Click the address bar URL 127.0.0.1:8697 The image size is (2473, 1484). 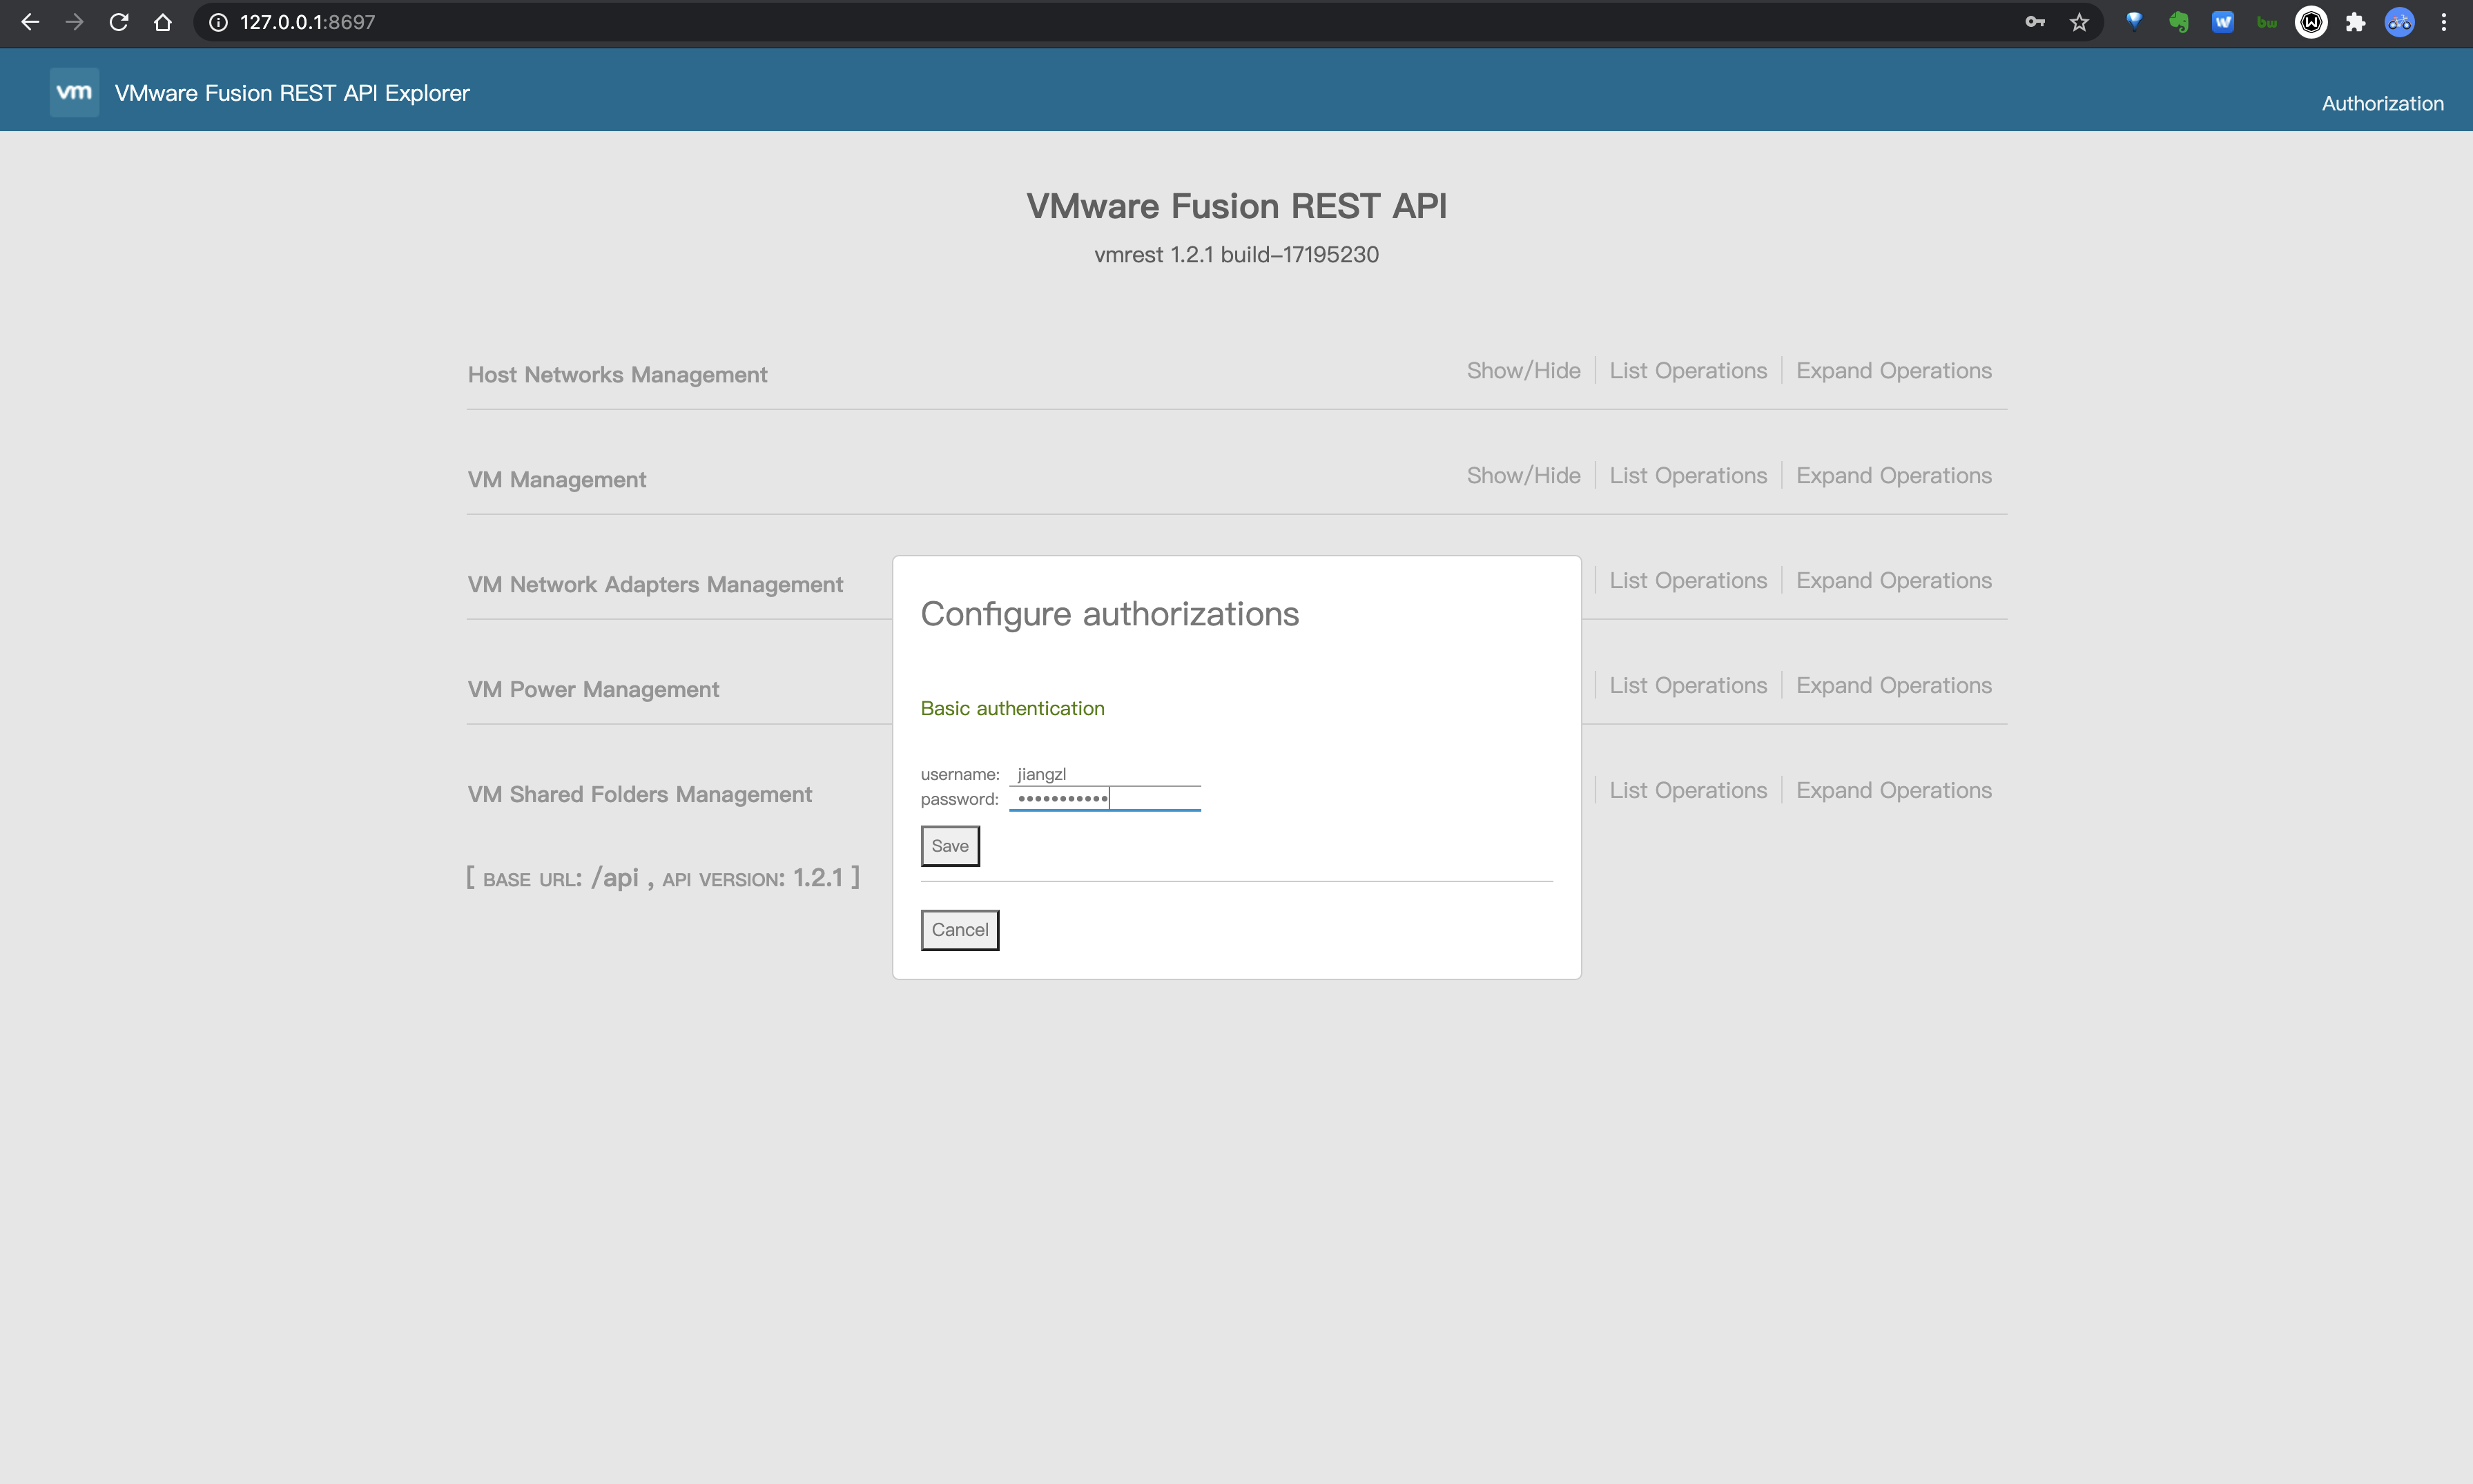(308, 22)
